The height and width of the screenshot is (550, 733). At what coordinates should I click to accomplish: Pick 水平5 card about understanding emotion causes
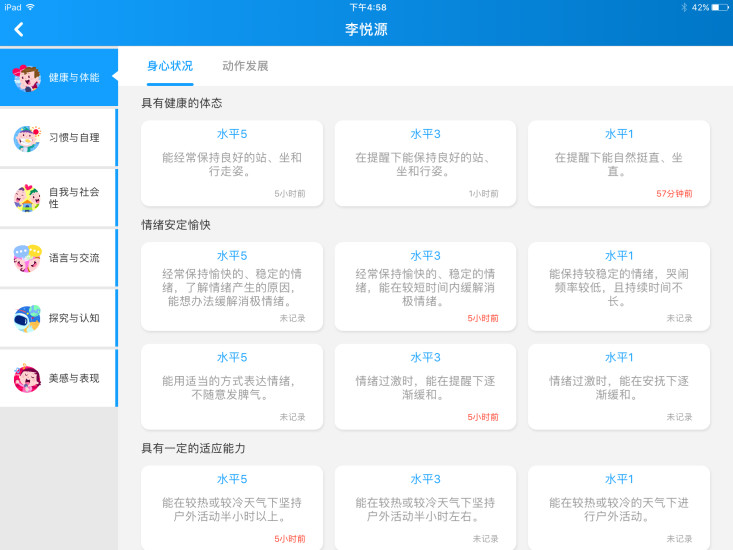pos(231,286)
